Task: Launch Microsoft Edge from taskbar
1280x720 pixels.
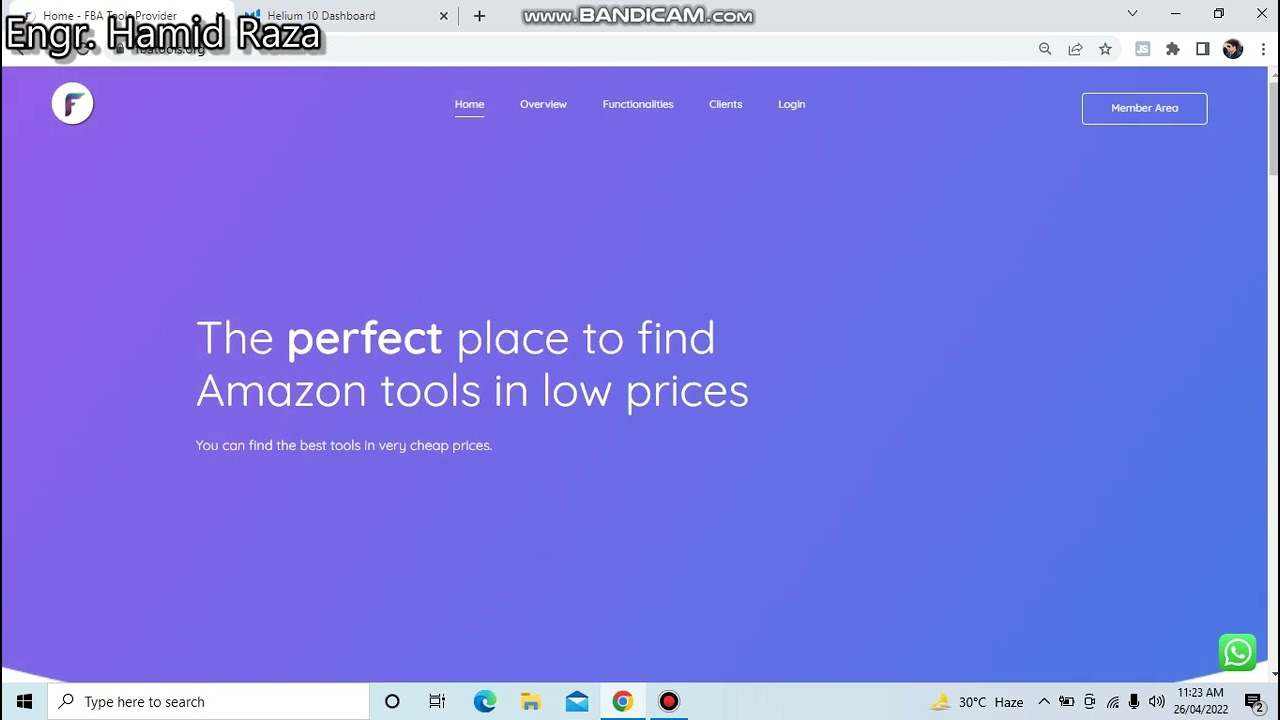Action: tap(485, 702)
